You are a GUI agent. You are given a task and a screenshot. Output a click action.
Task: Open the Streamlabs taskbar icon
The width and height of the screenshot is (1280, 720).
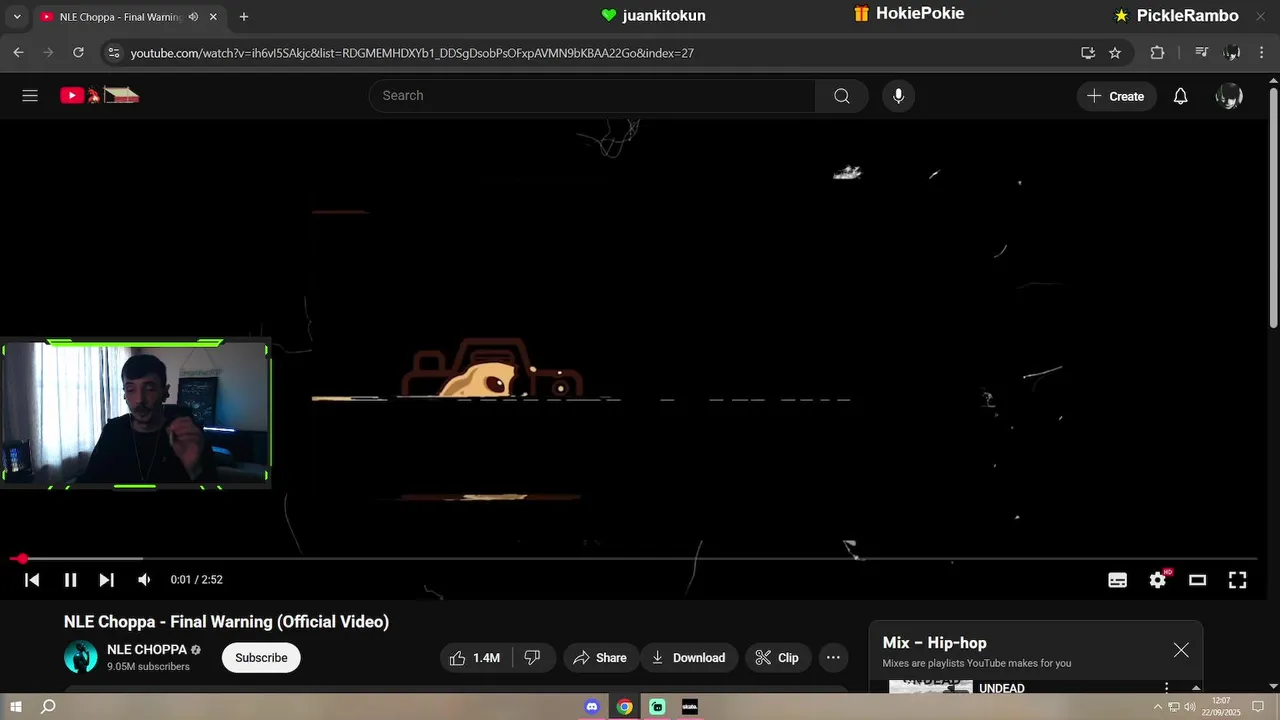tap(658, 707)
